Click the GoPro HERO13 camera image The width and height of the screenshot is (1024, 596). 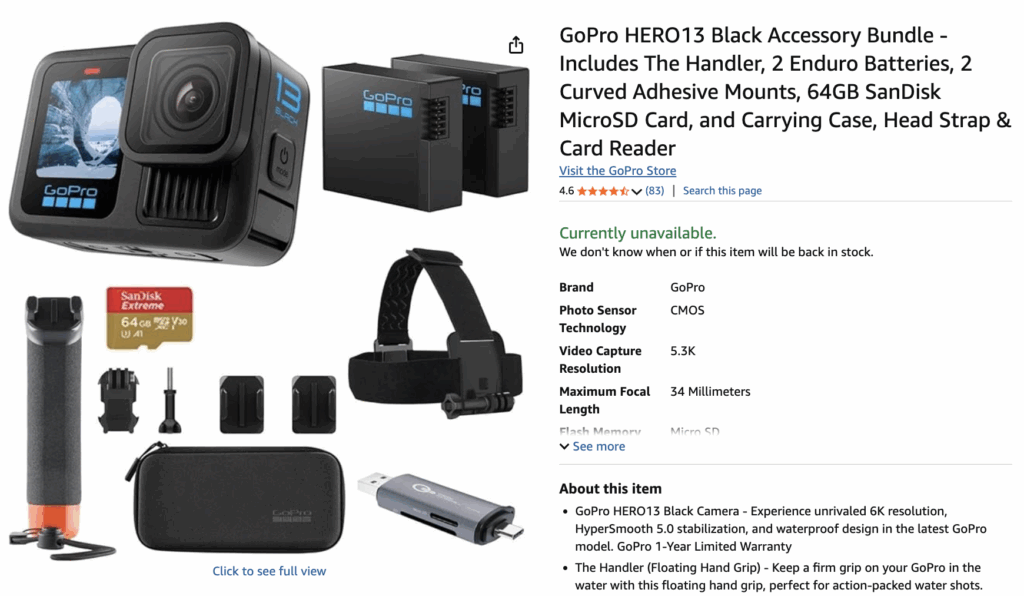(x=159, y=144)
